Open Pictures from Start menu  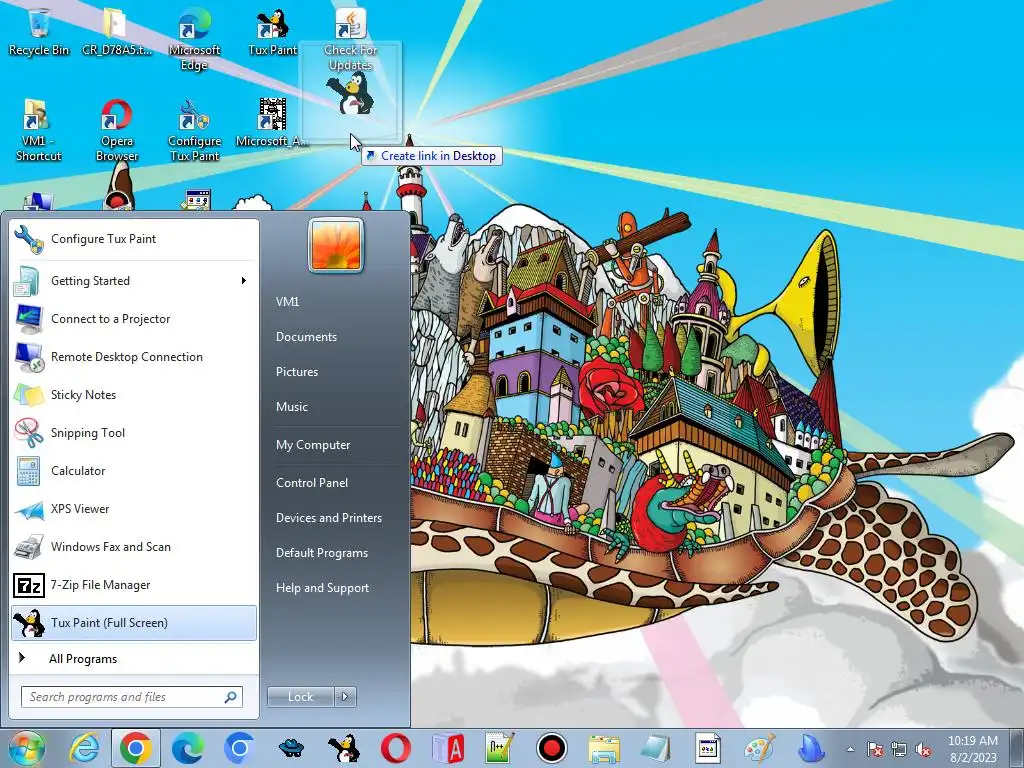[297, 372]
